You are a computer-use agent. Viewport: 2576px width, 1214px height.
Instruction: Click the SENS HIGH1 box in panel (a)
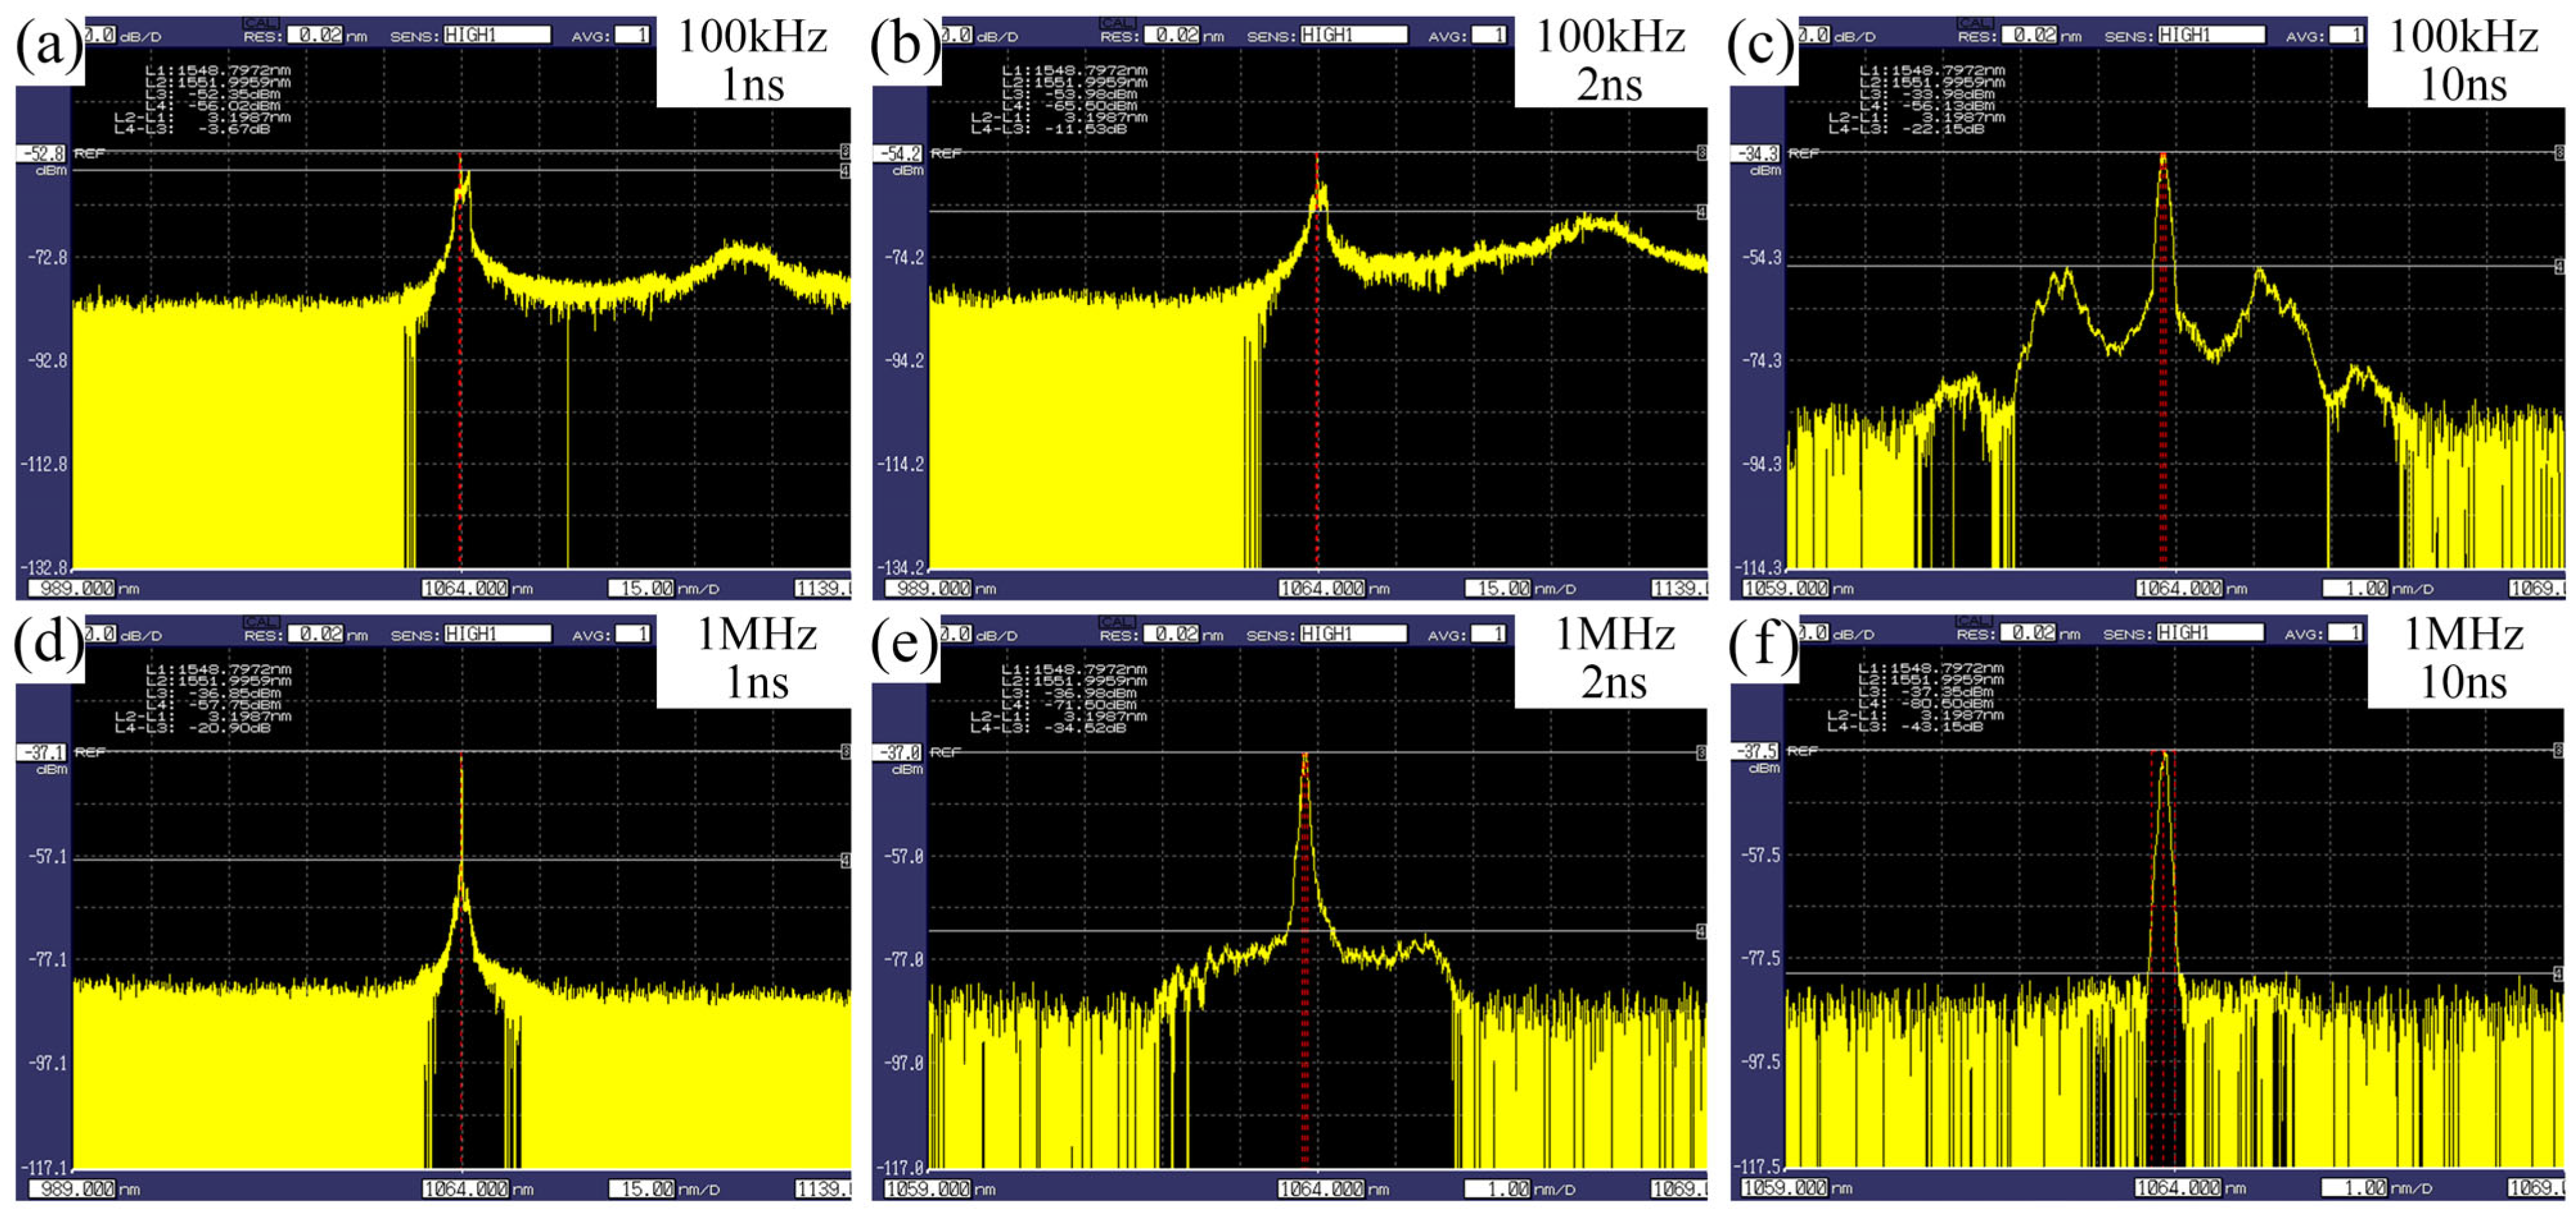(x=496, y=35)
